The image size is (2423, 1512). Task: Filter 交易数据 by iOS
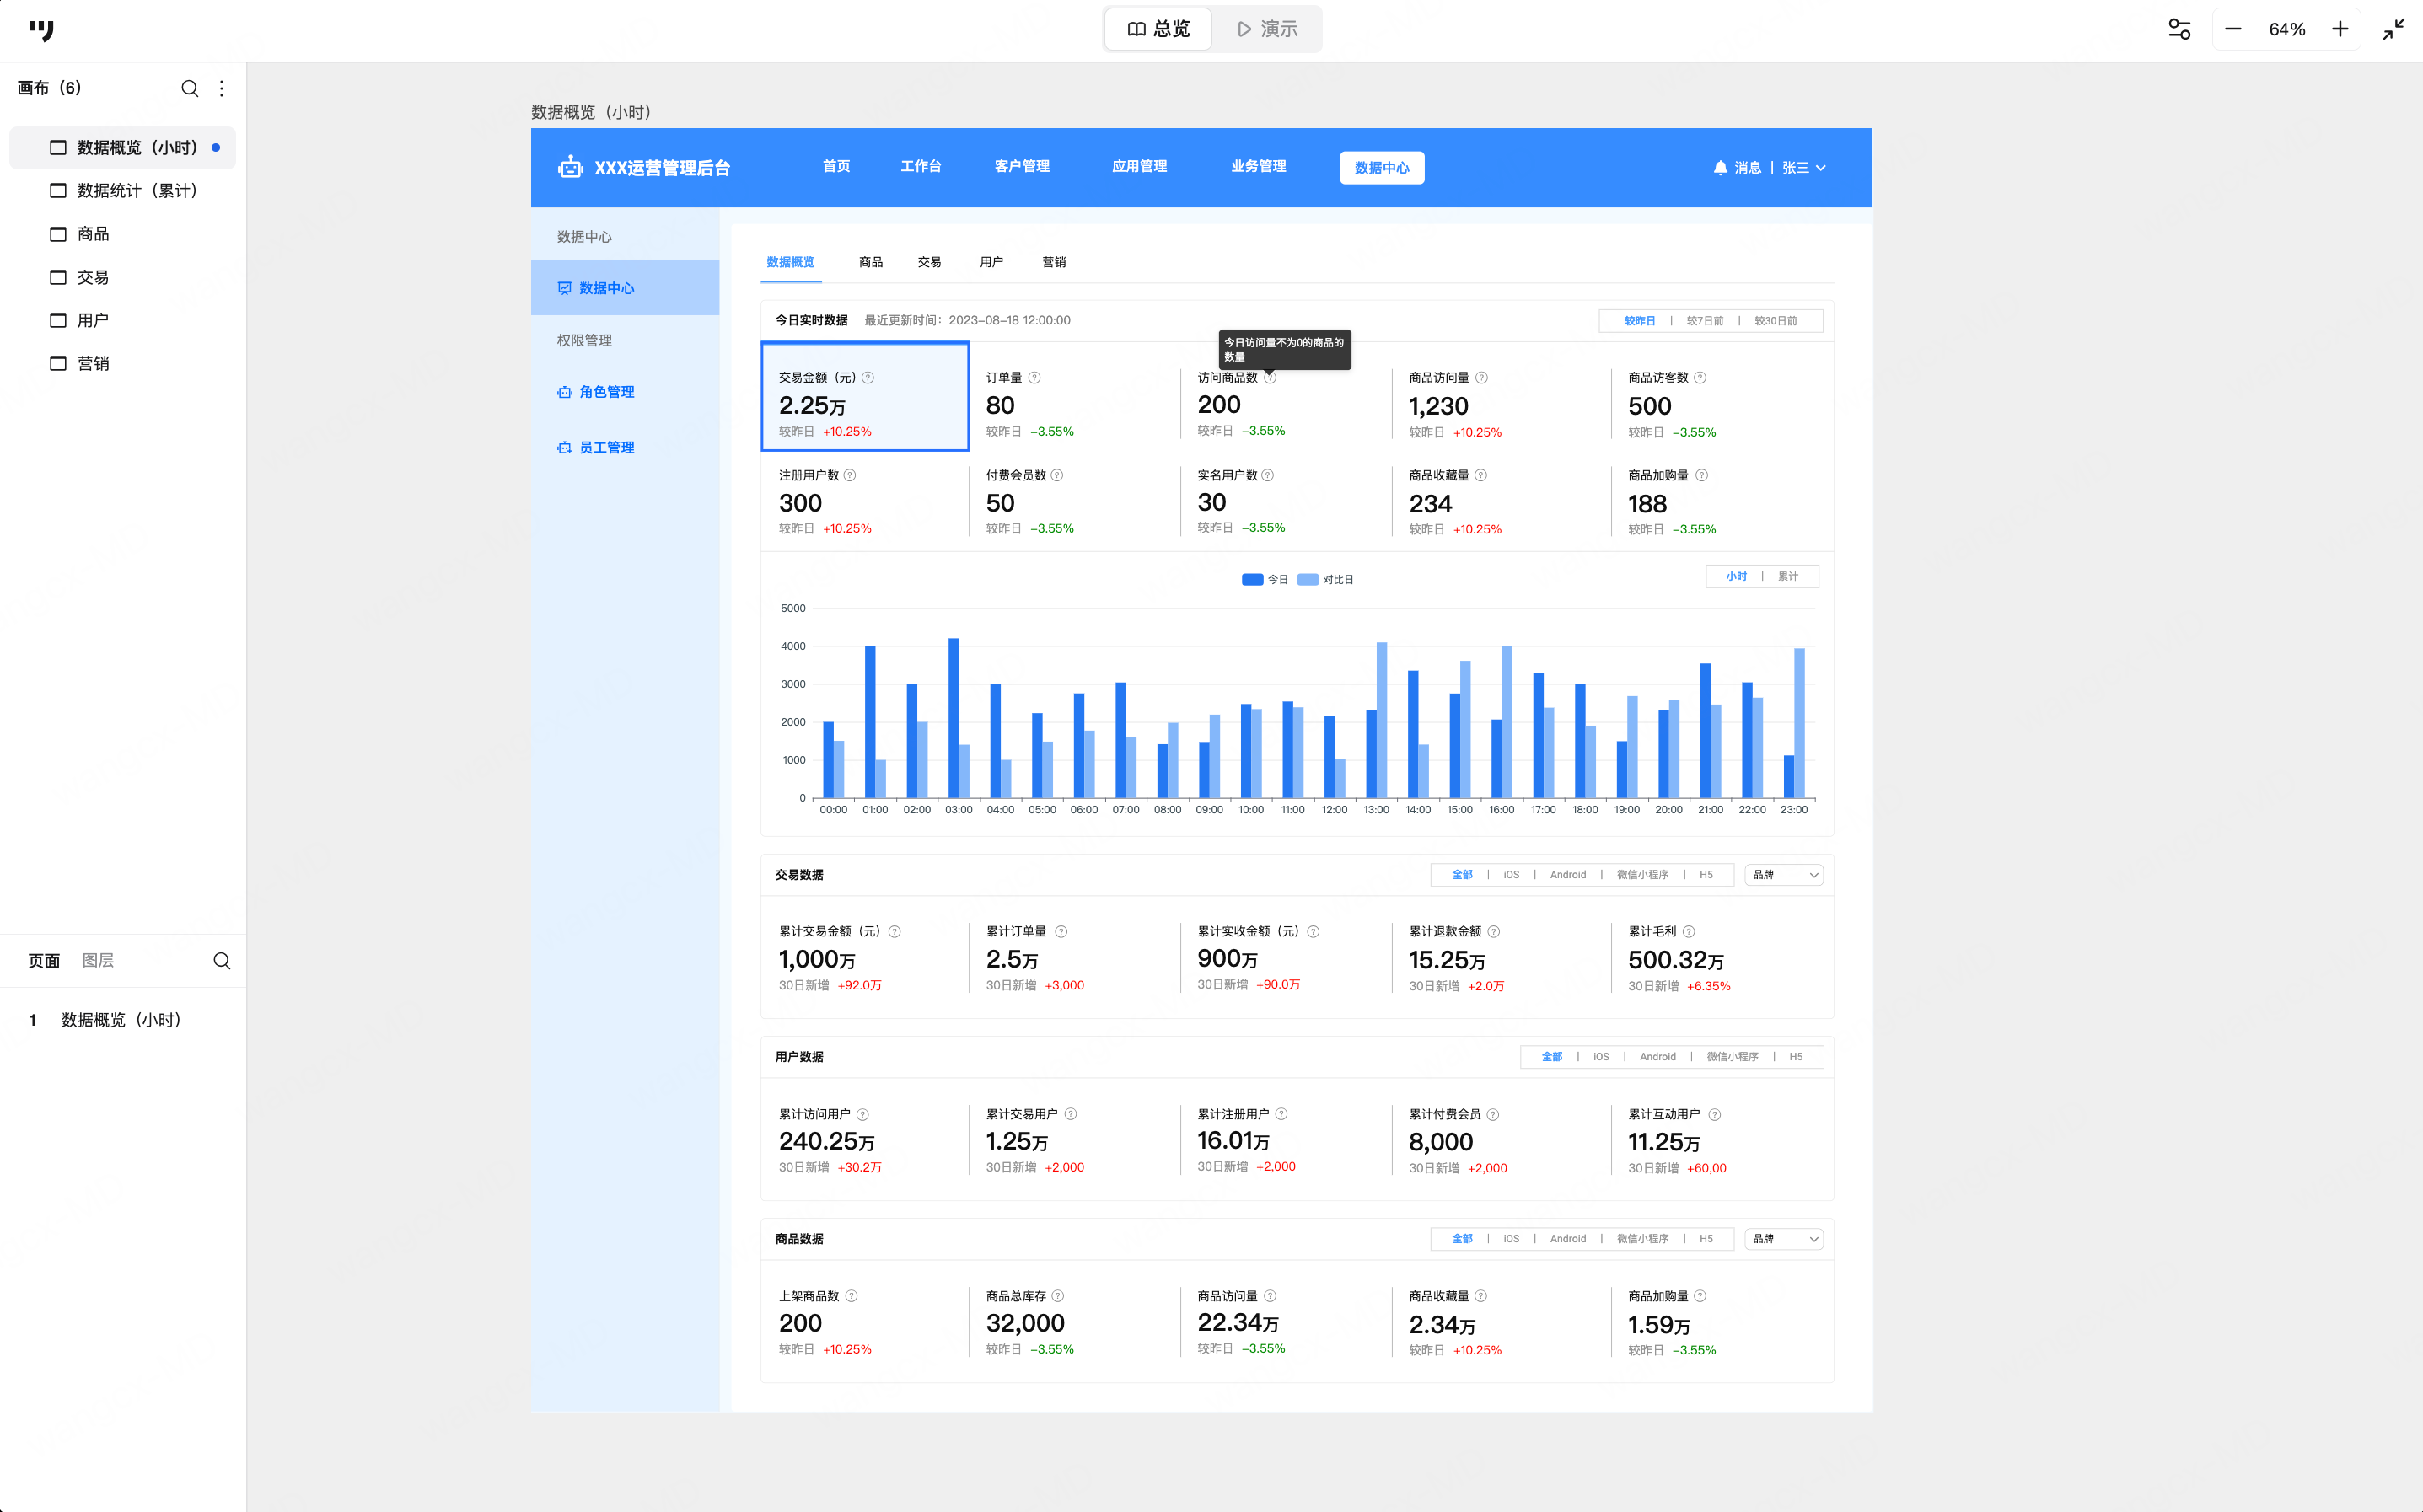click(1511, 875)
